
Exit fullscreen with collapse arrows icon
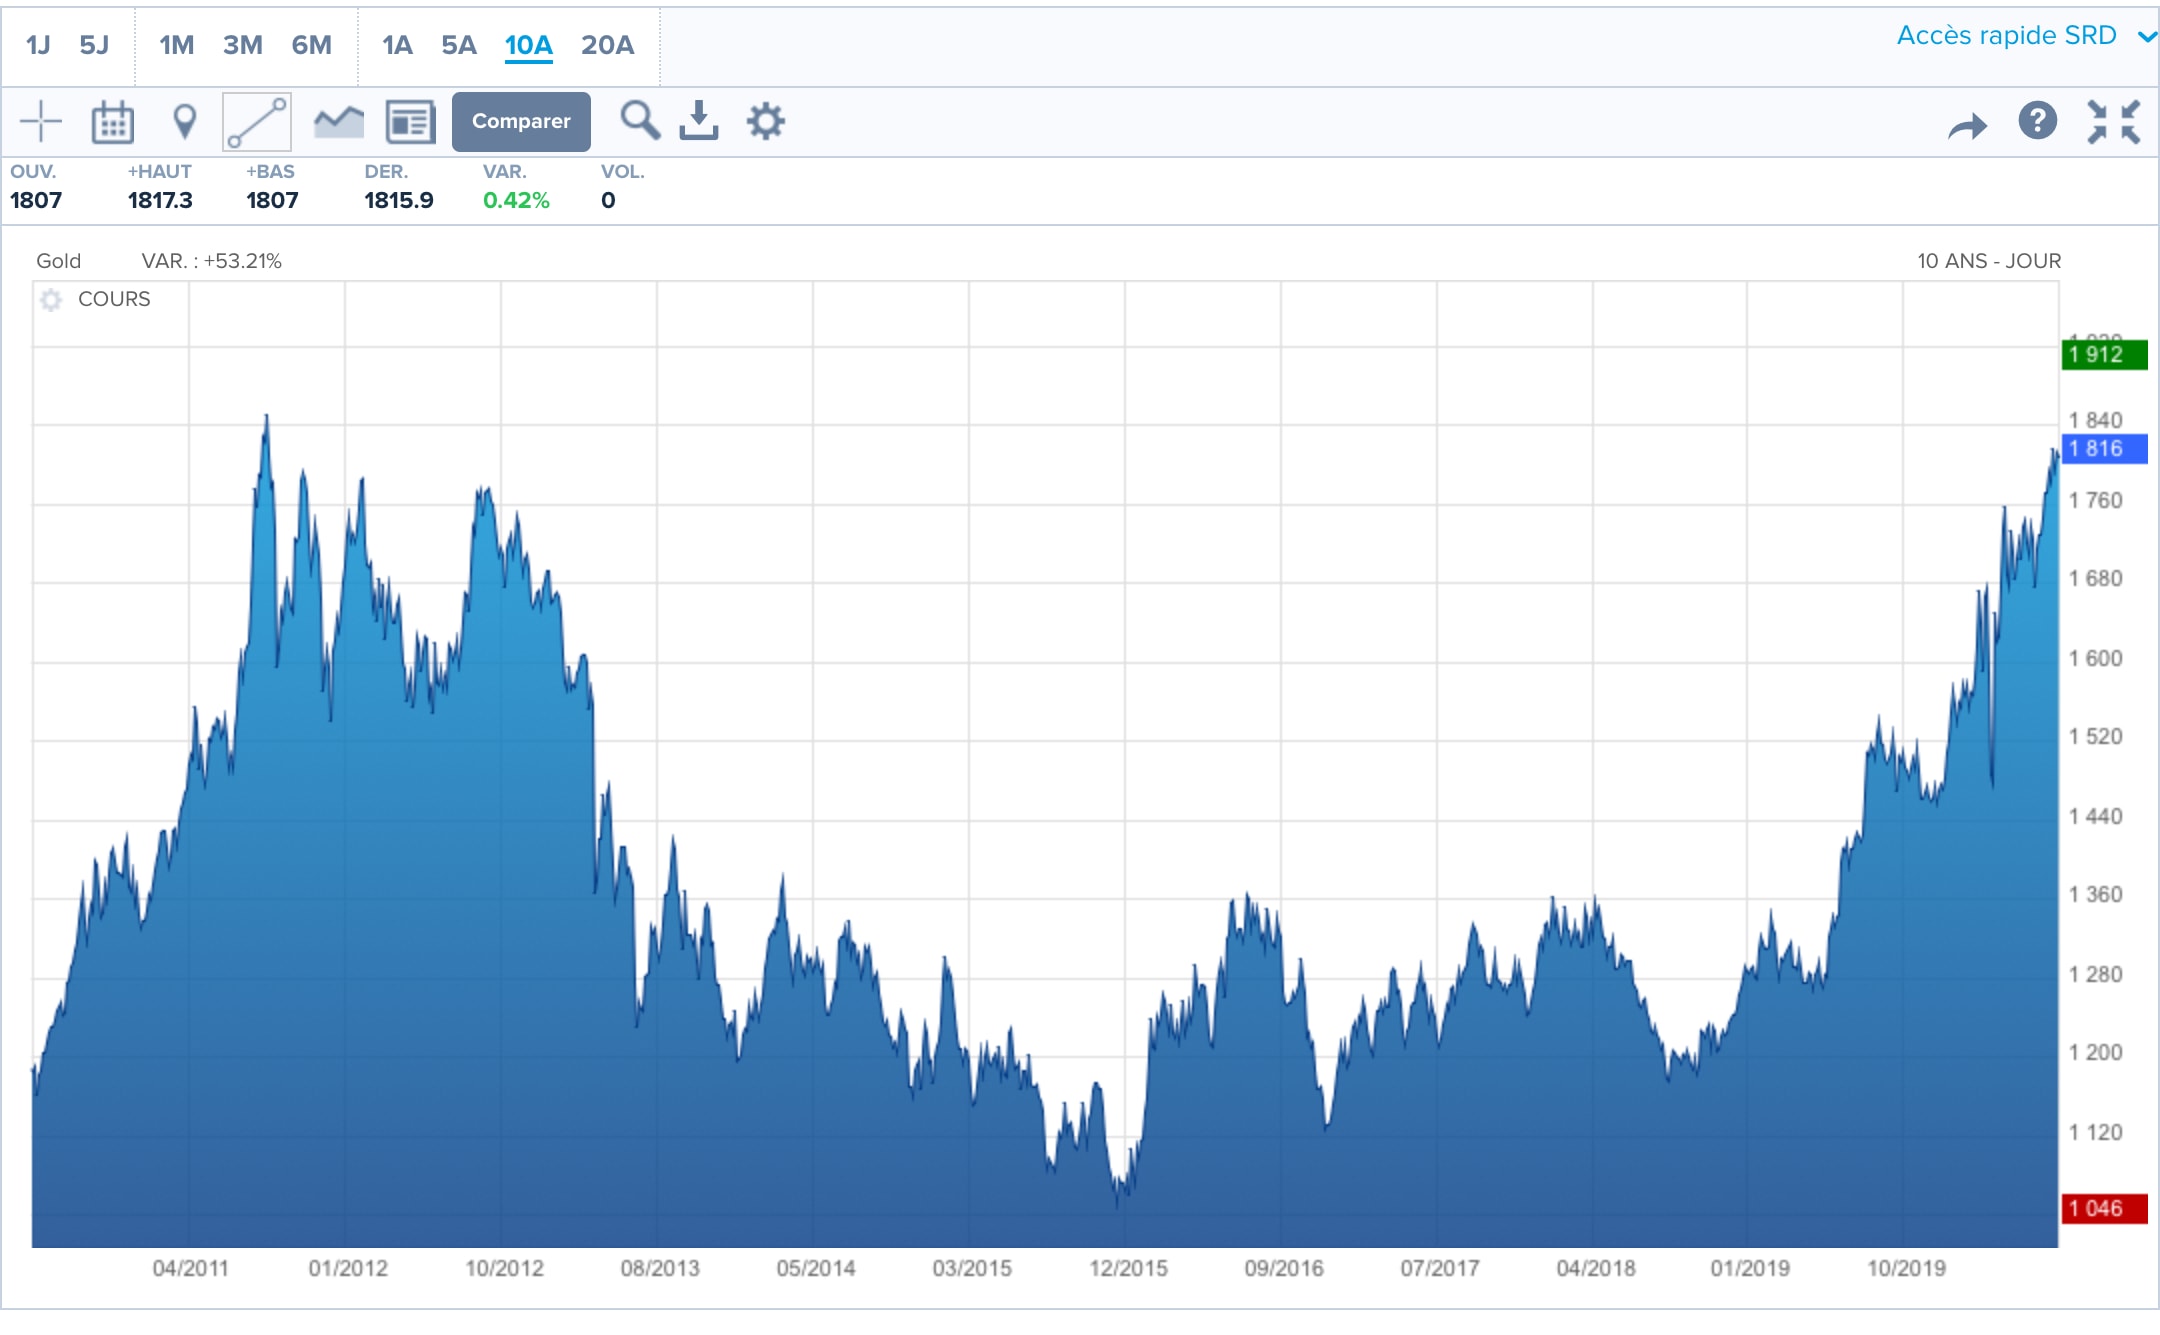click(2113, 122)
